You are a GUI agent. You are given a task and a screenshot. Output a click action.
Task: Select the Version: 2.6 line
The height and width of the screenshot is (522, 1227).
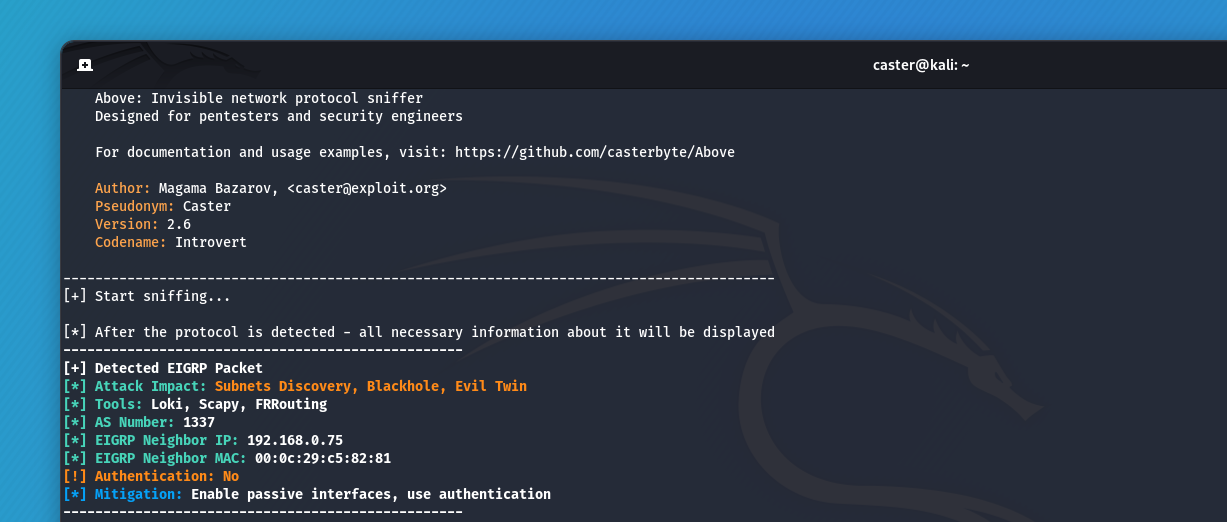pyautogui.click(x=143, y=224)
